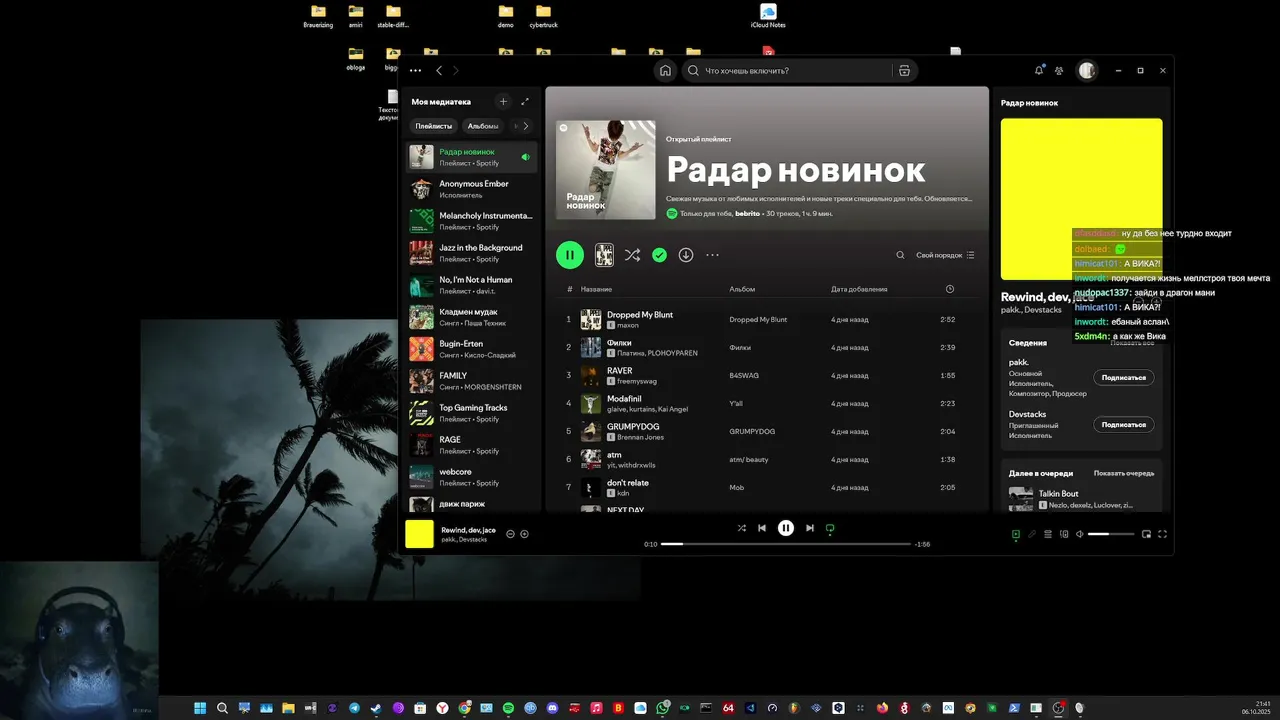Open bebrito profile link in header
The width and height of the screenshot is (1280, 720).
point(747,213)
